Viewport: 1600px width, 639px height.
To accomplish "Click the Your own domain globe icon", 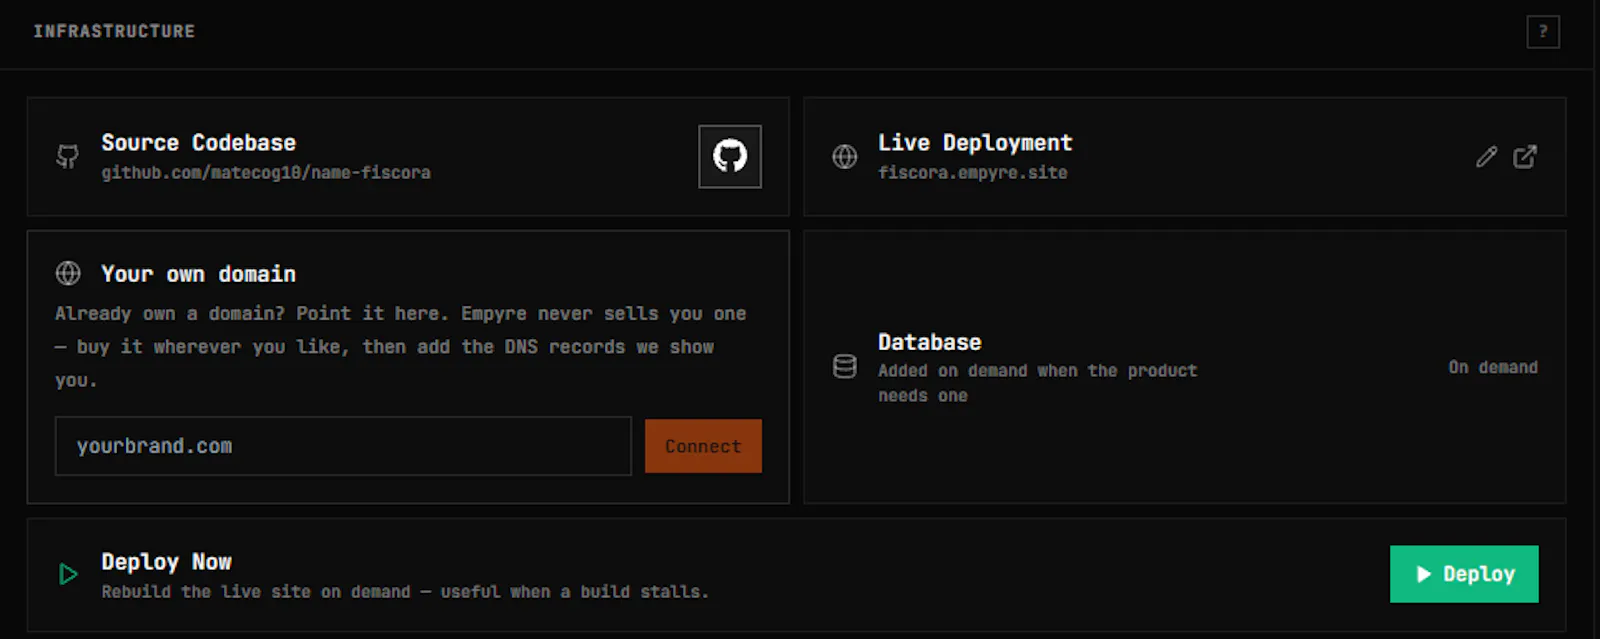I will 68,273.
